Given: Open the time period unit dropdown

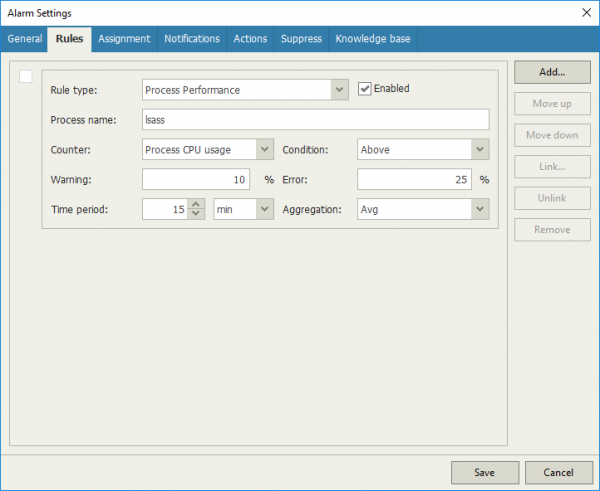Looking at the screenshot, I should pyautogui.click(x=265, y=210).
